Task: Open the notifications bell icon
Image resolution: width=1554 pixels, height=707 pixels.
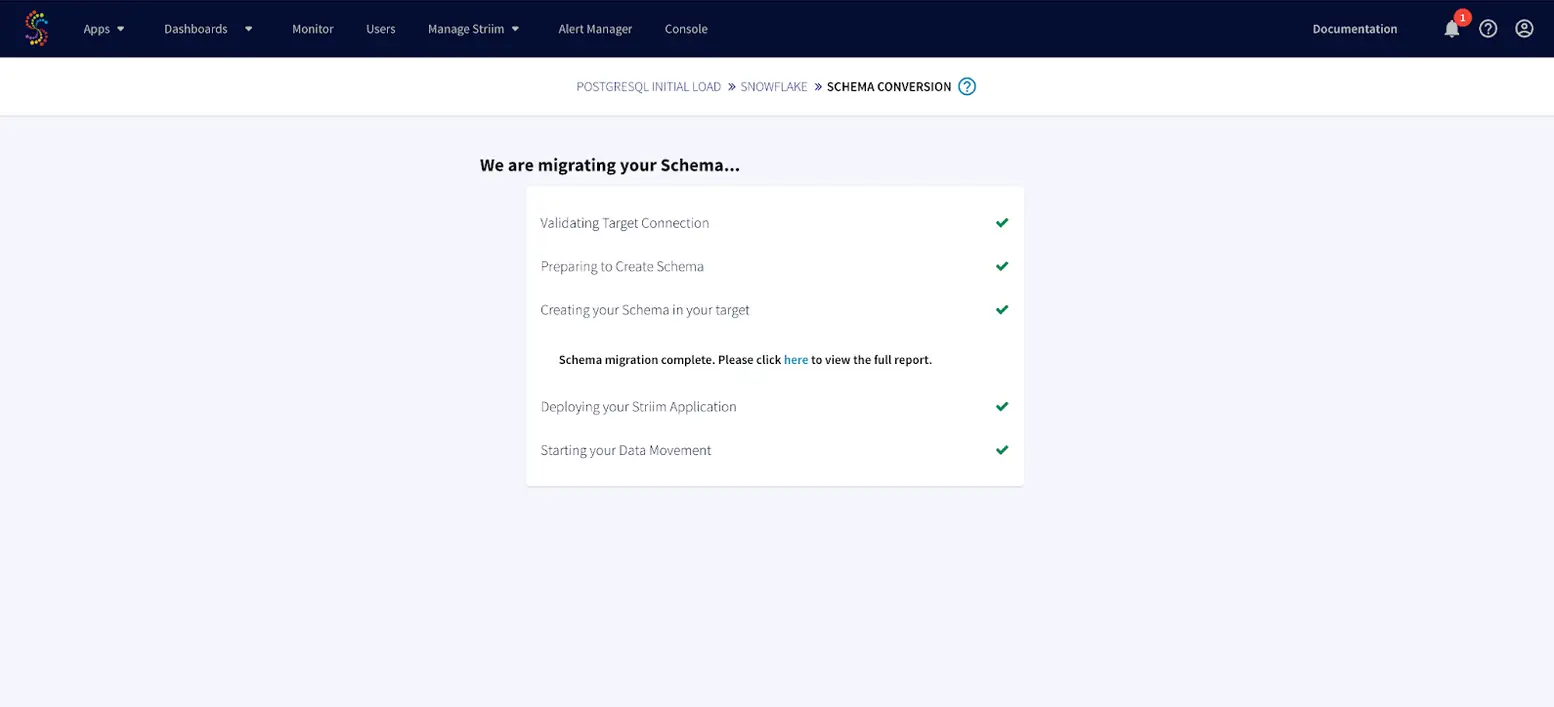Action: (x=1451, y=29)
